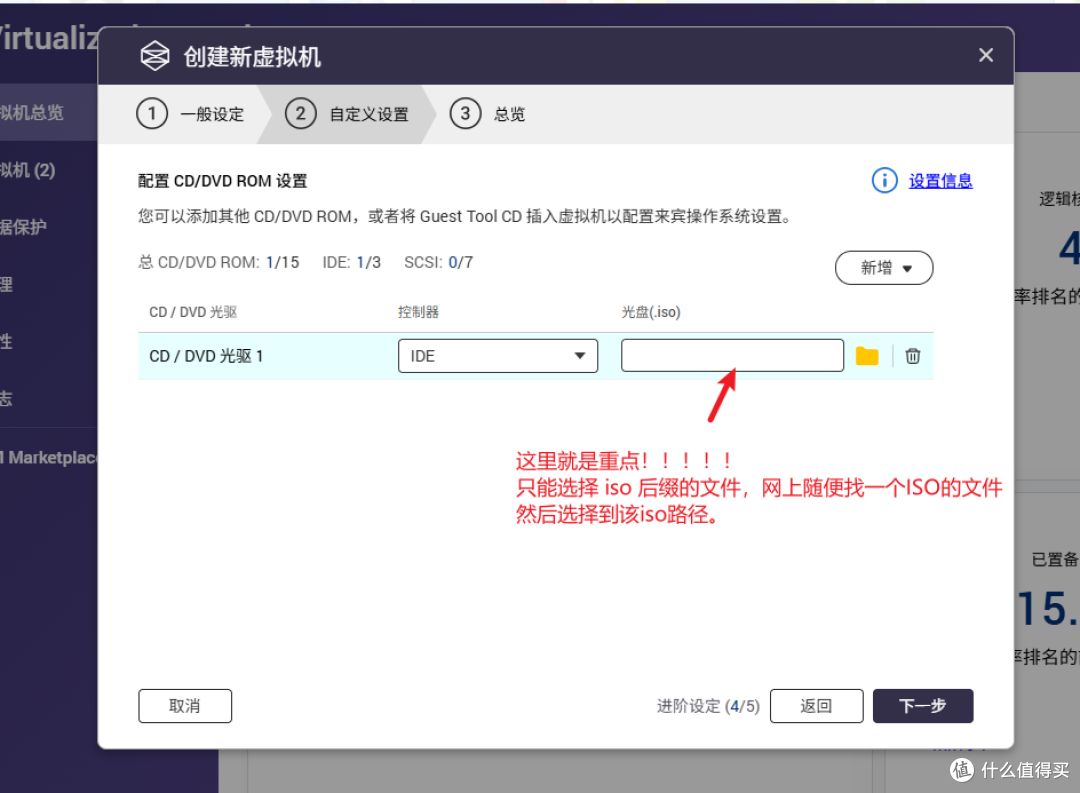Proceed with the 下一步 button

coord(923,706)
